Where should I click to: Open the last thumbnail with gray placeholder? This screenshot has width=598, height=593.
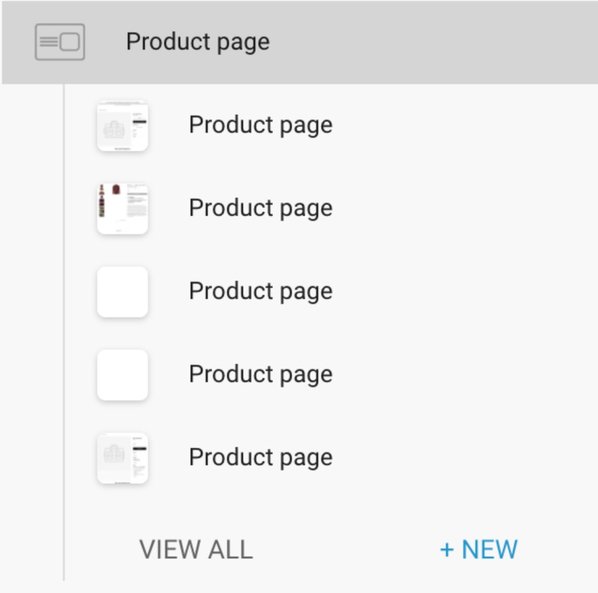[x=122, y=458]
